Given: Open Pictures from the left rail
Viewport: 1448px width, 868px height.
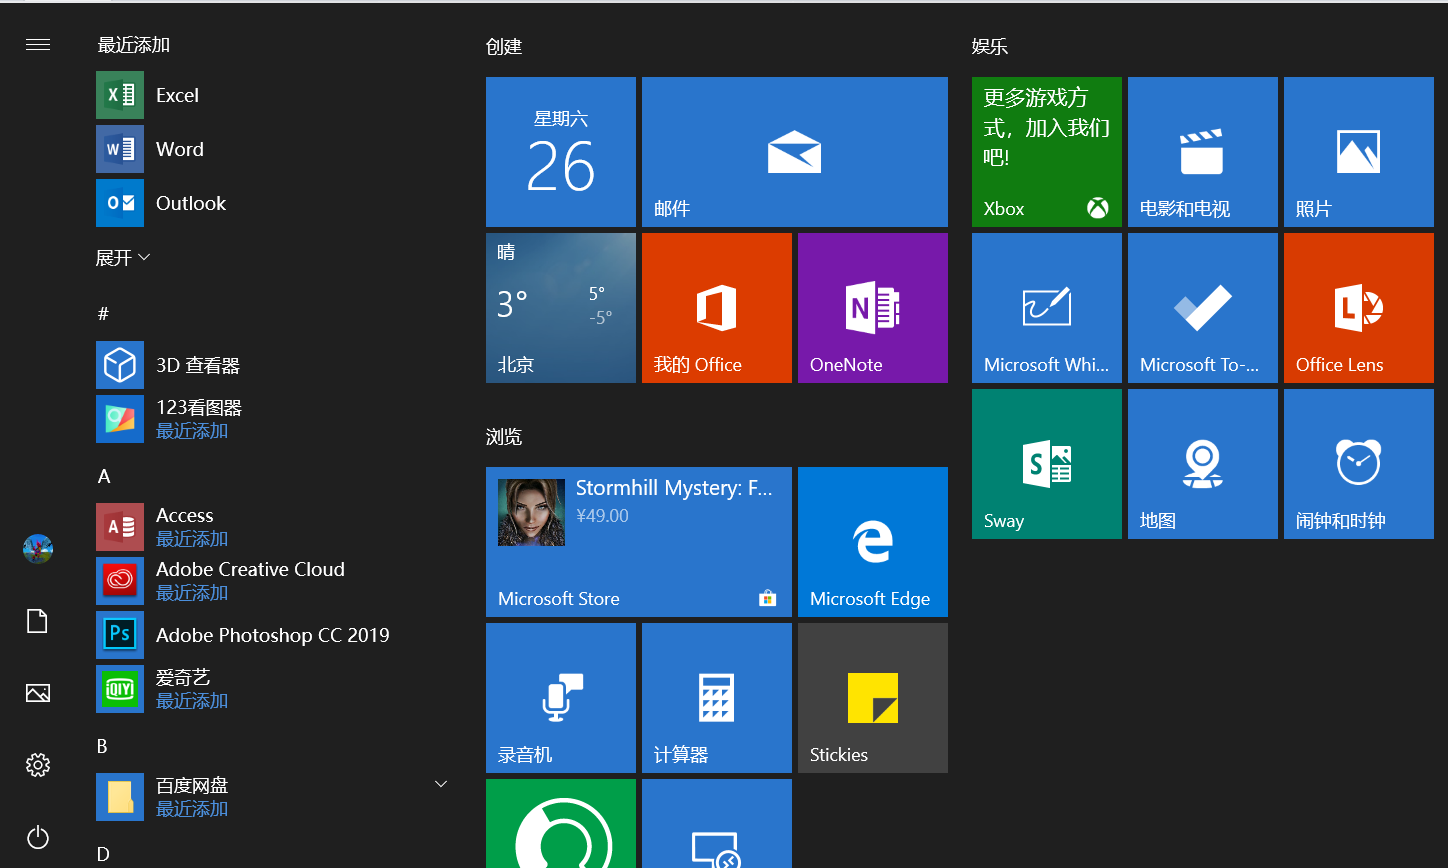Looking at the screenshot, I should (x=38, y=693).
